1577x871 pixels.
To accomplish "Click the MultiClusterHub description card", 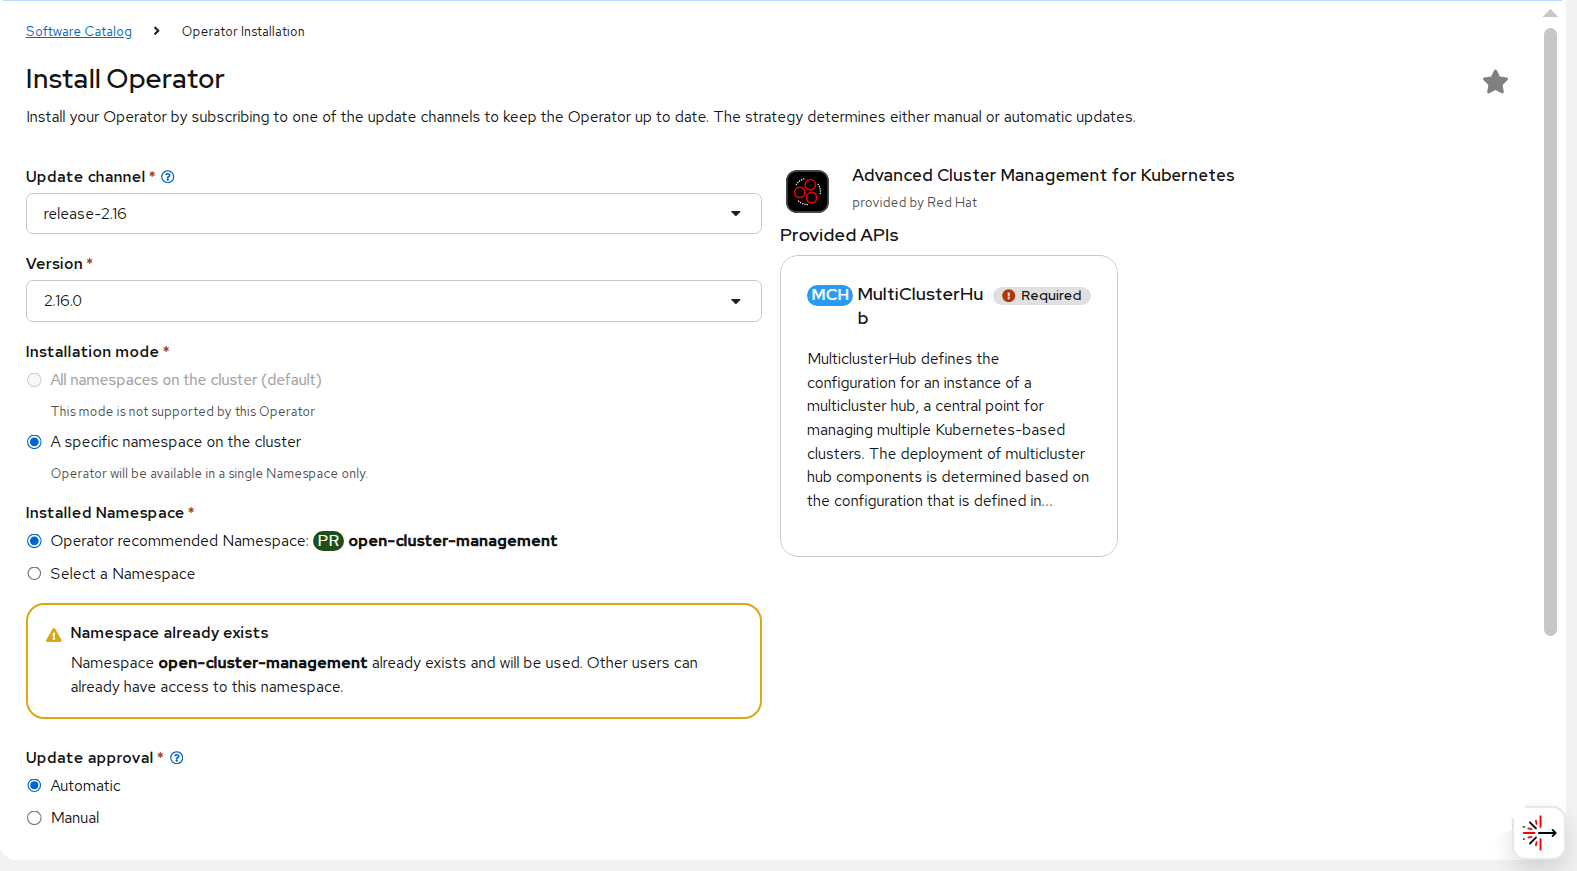I will tap(947, 430).
